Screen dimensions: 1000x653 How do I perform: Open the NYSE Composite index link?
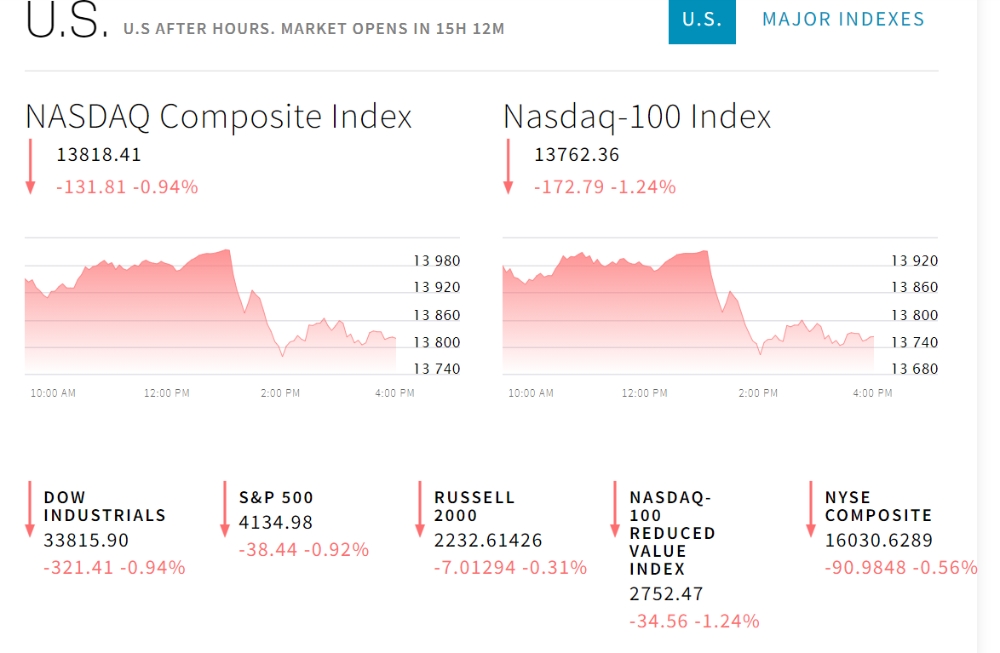(x=878, y=506)
